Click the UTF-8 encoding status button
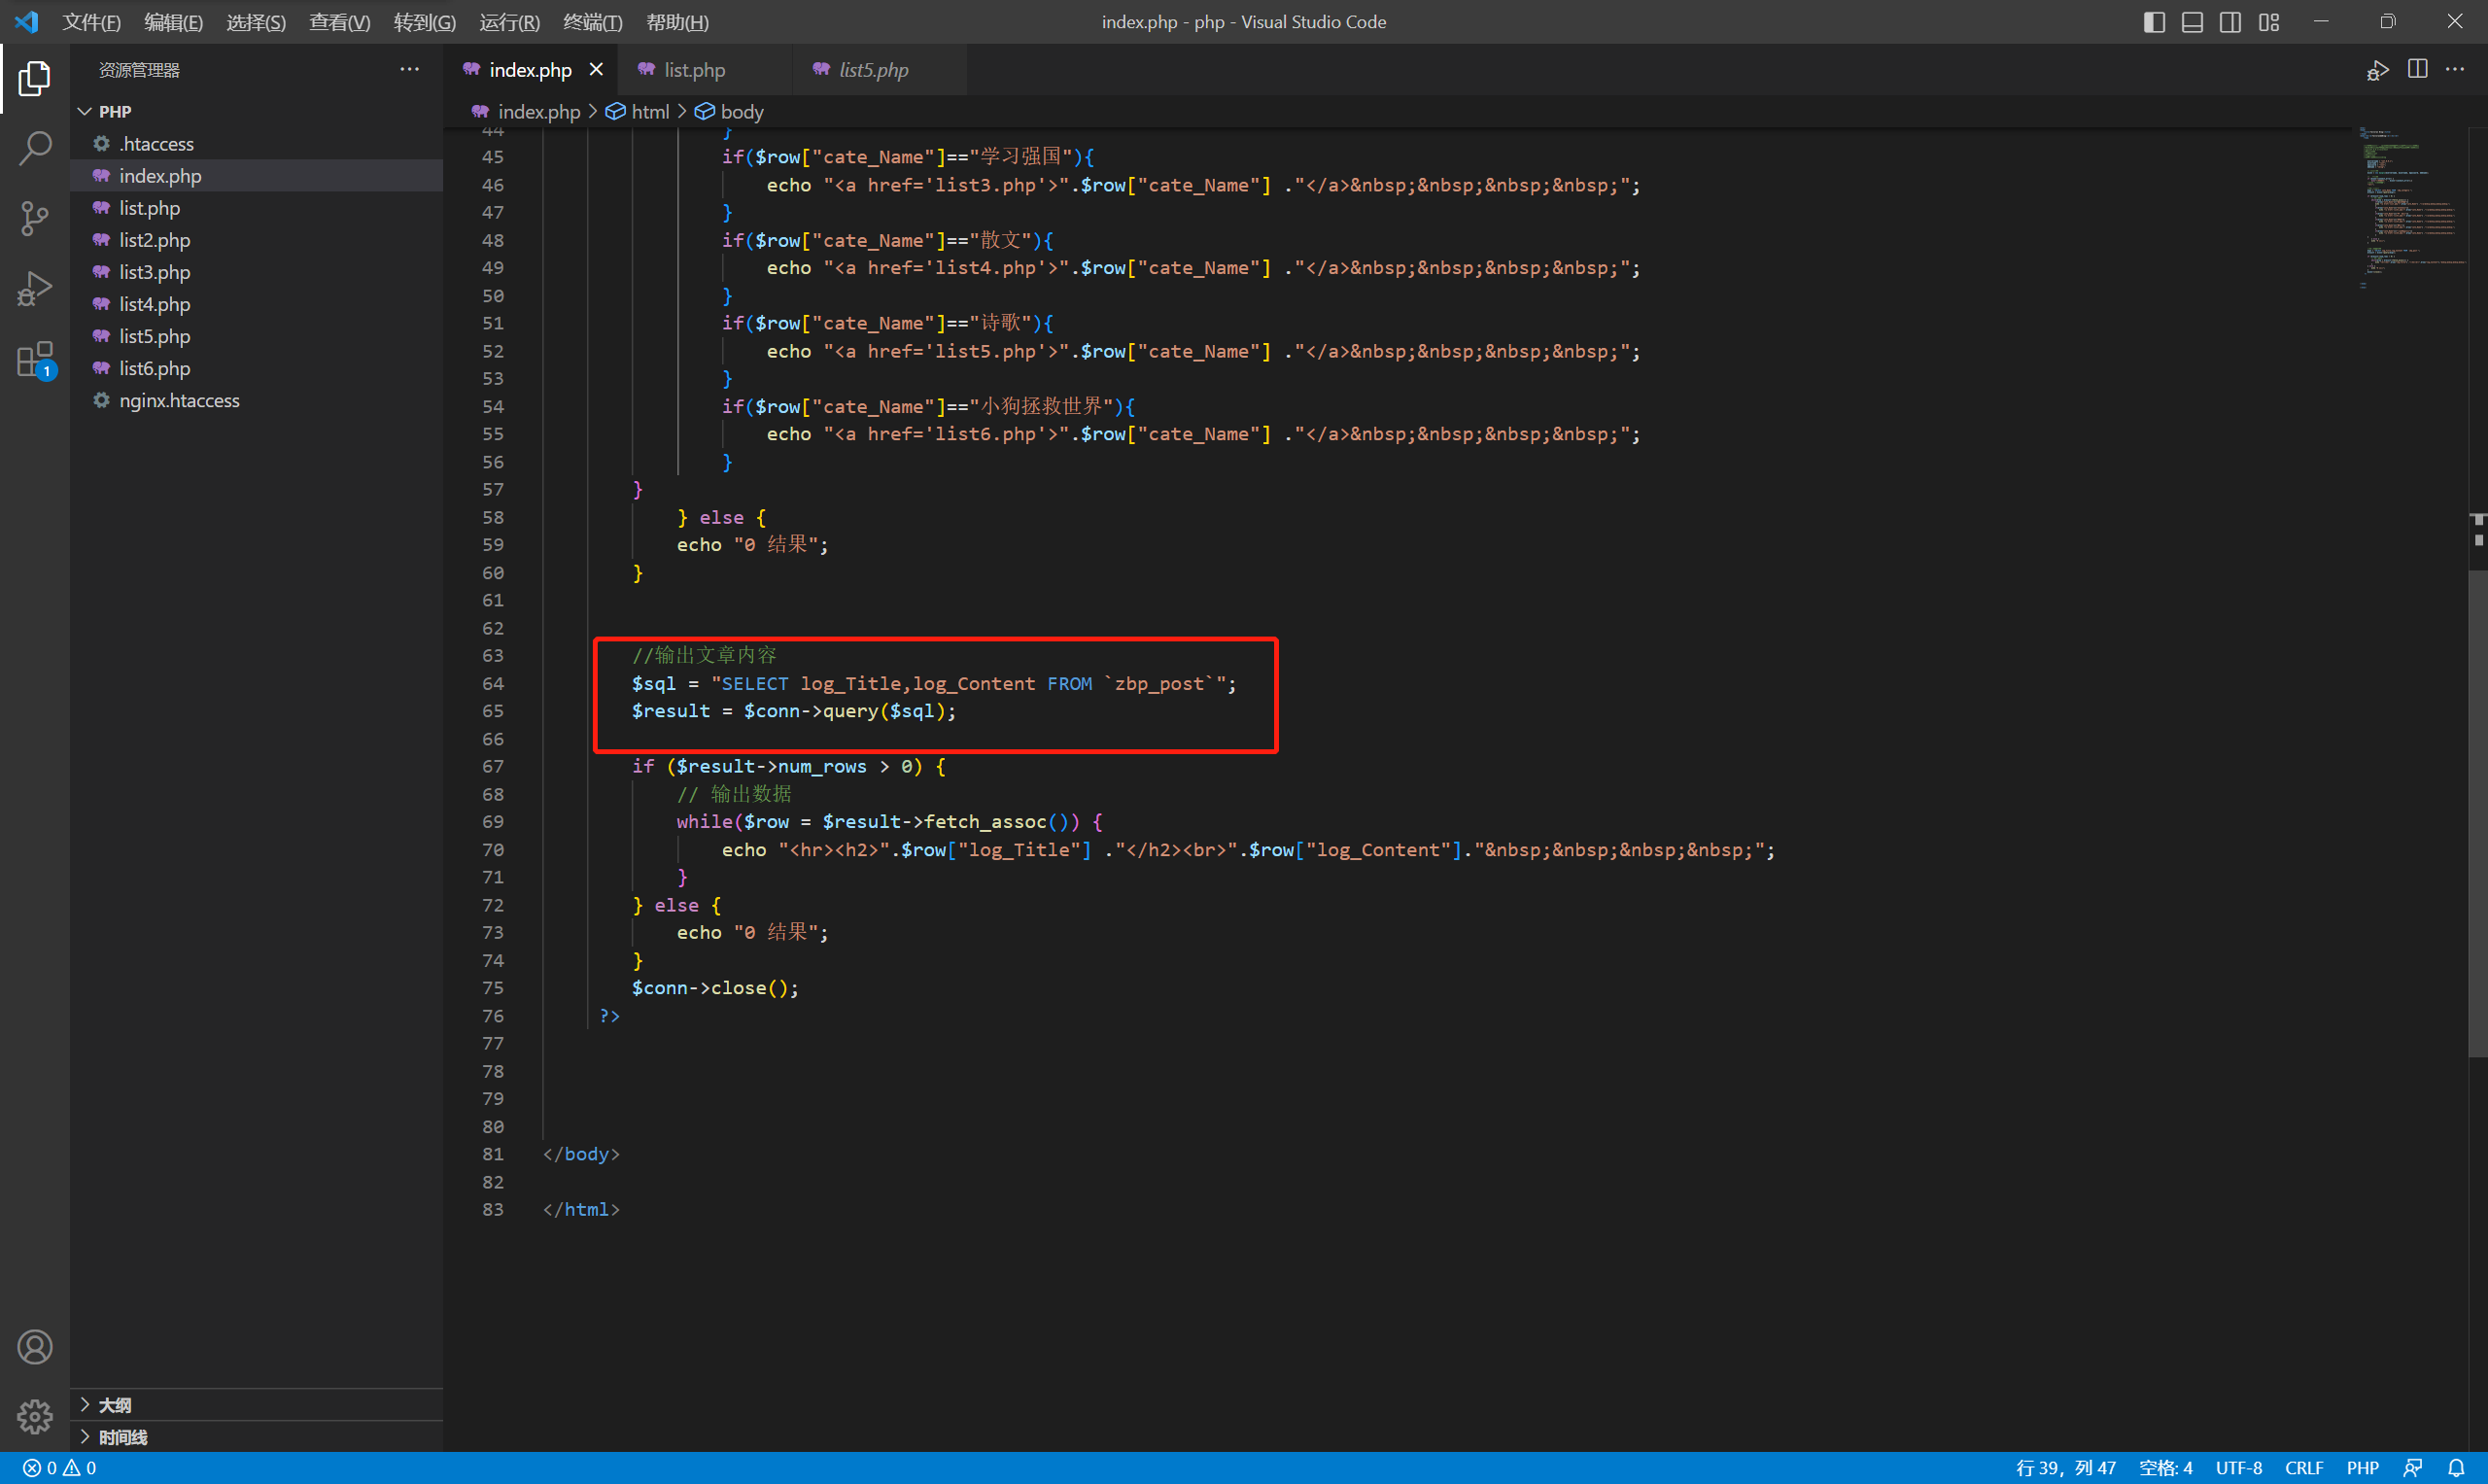Image resolution: width=2488 pixels, height=1484 pixels. tap(2238, 1468)
